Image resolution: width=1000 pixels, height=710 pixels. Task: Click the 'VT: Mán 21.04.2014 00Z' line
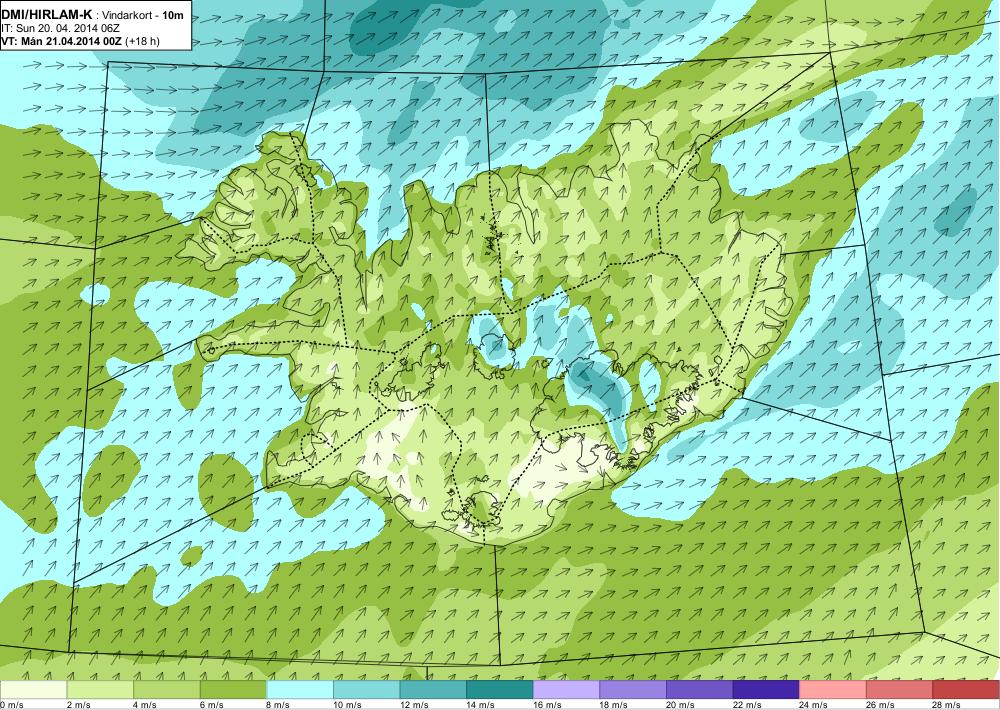tap(62, 41)
